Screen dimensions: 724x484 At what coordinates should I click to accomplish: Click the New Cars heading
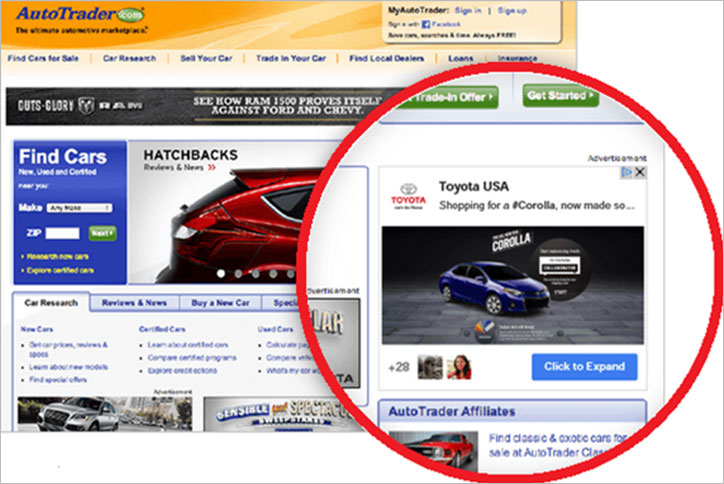(x=37, y=329)
